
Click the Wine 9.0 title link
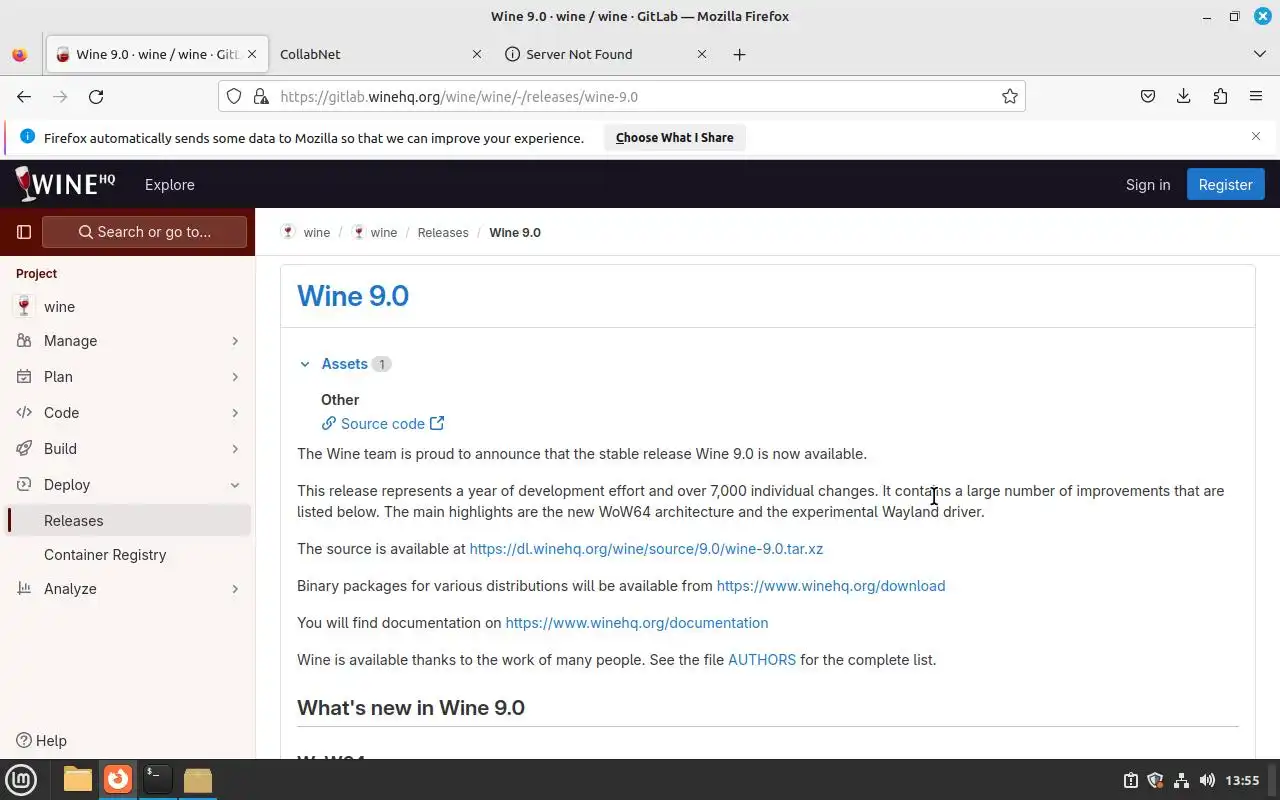pyautogui.click(x=353, y=296)
